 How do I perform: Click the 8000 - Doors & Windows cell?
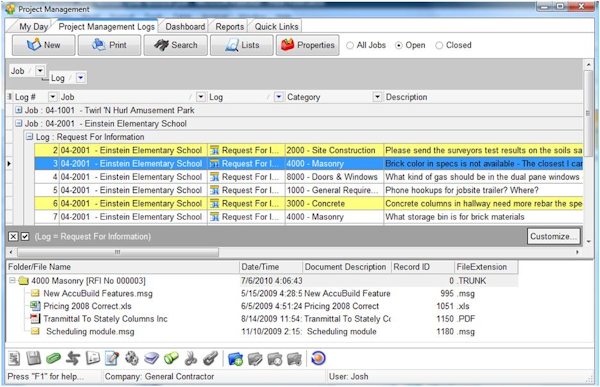pyautogui.click(x=334, y=177)
